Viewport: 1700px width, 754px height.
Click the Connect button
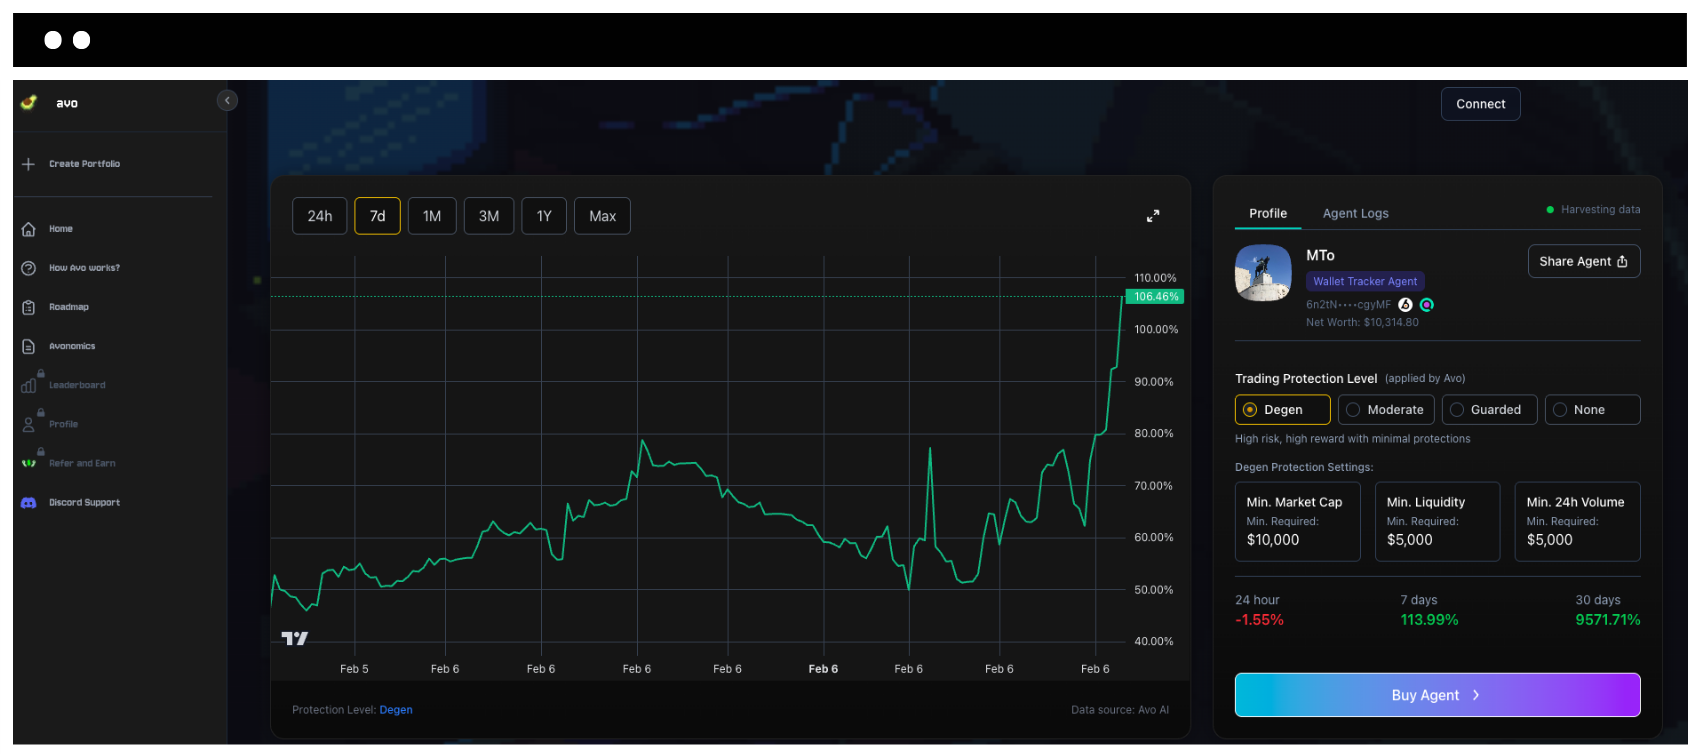click(1480, 104)
